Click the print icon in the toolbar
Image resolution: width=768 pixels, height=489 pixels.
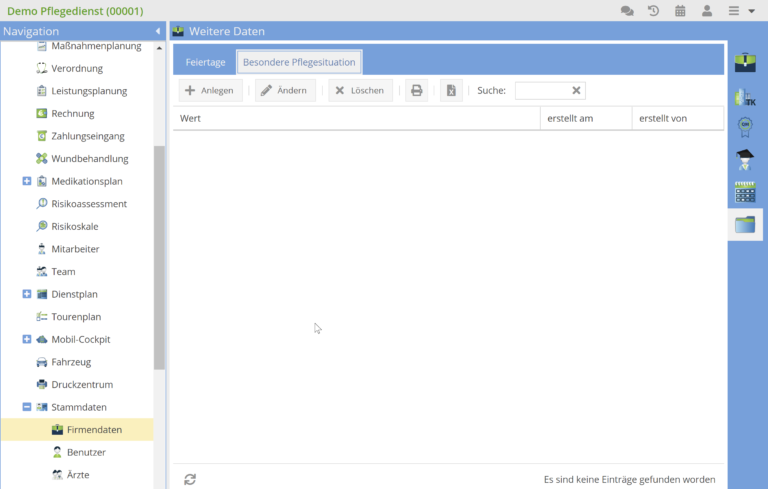point(417,91)
